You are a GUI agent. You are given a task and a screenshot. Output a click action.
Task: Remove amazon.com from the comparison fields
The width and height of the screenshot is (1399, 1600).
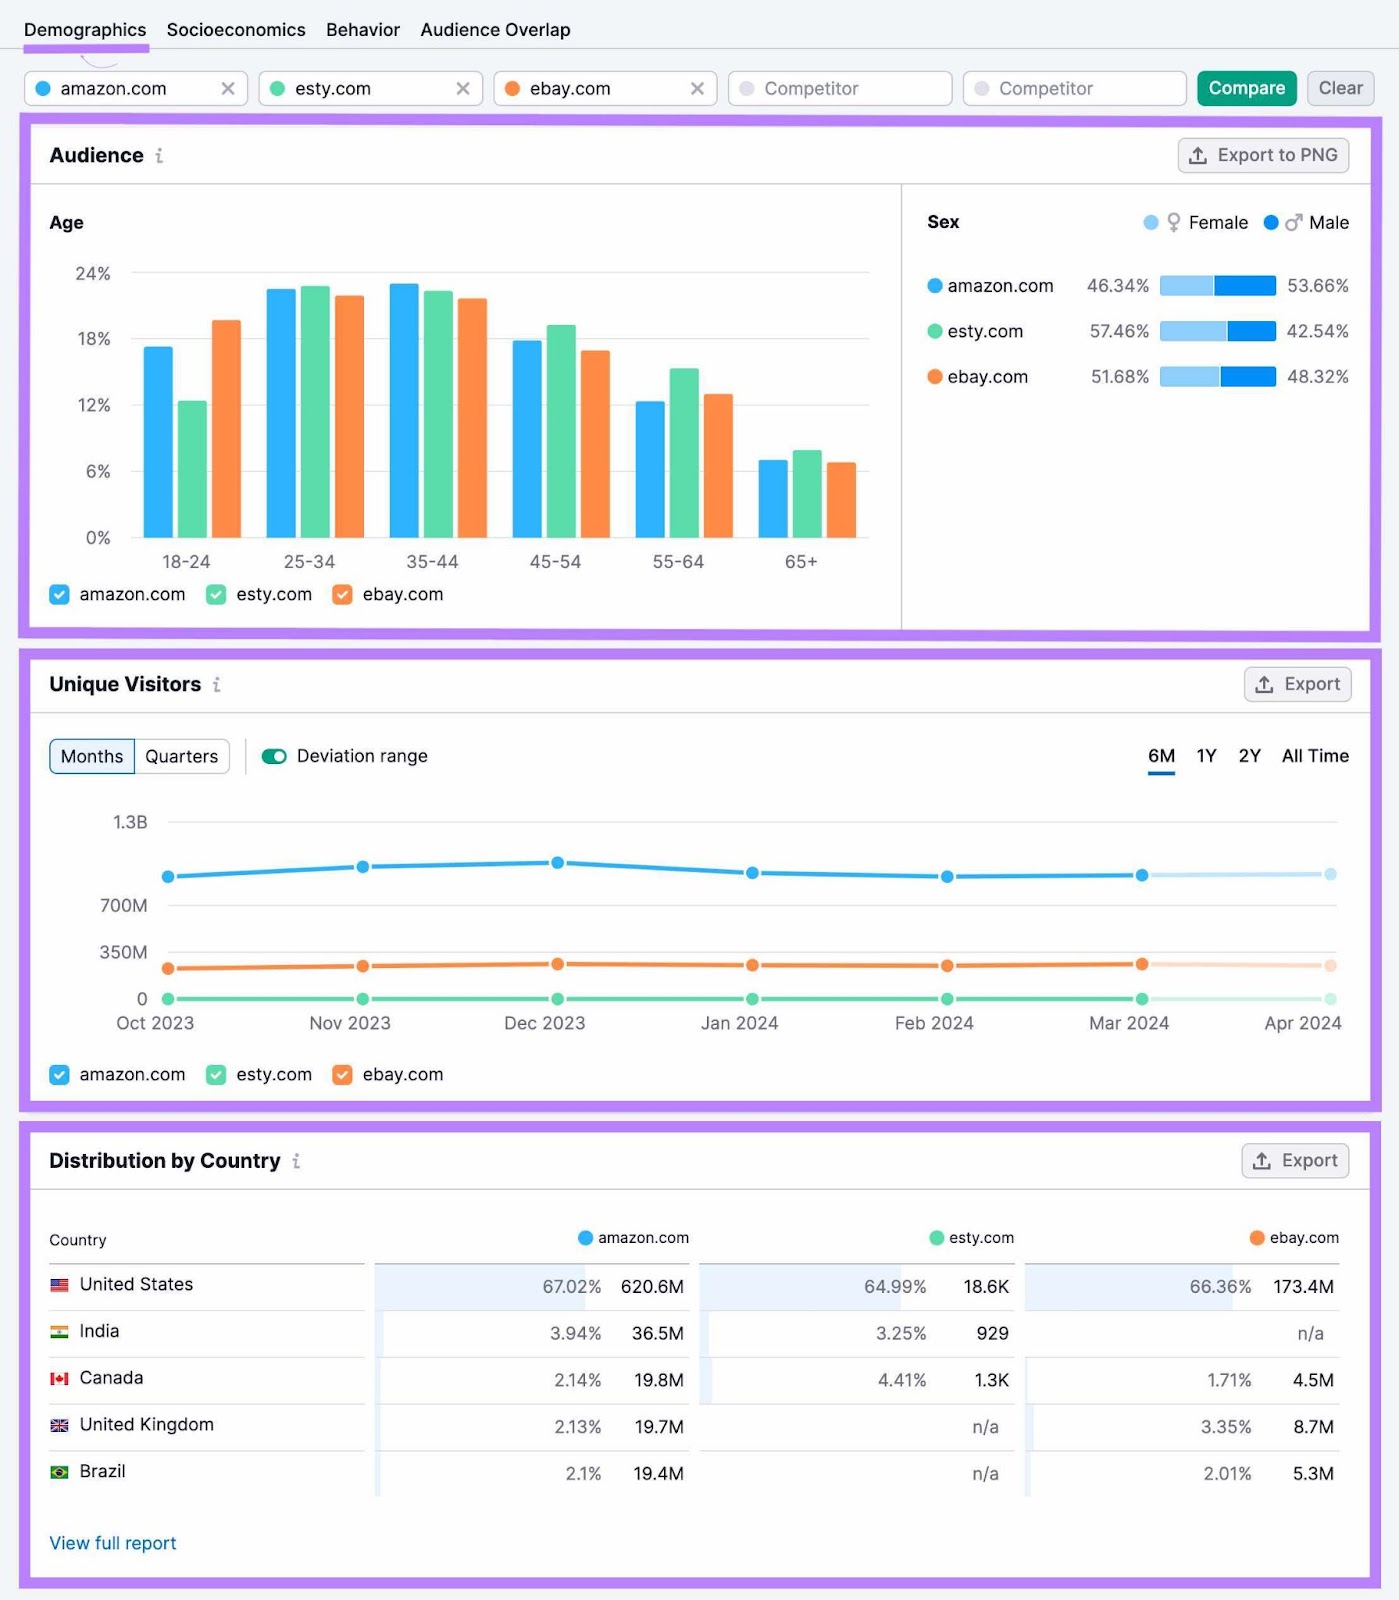pos(228,89)
